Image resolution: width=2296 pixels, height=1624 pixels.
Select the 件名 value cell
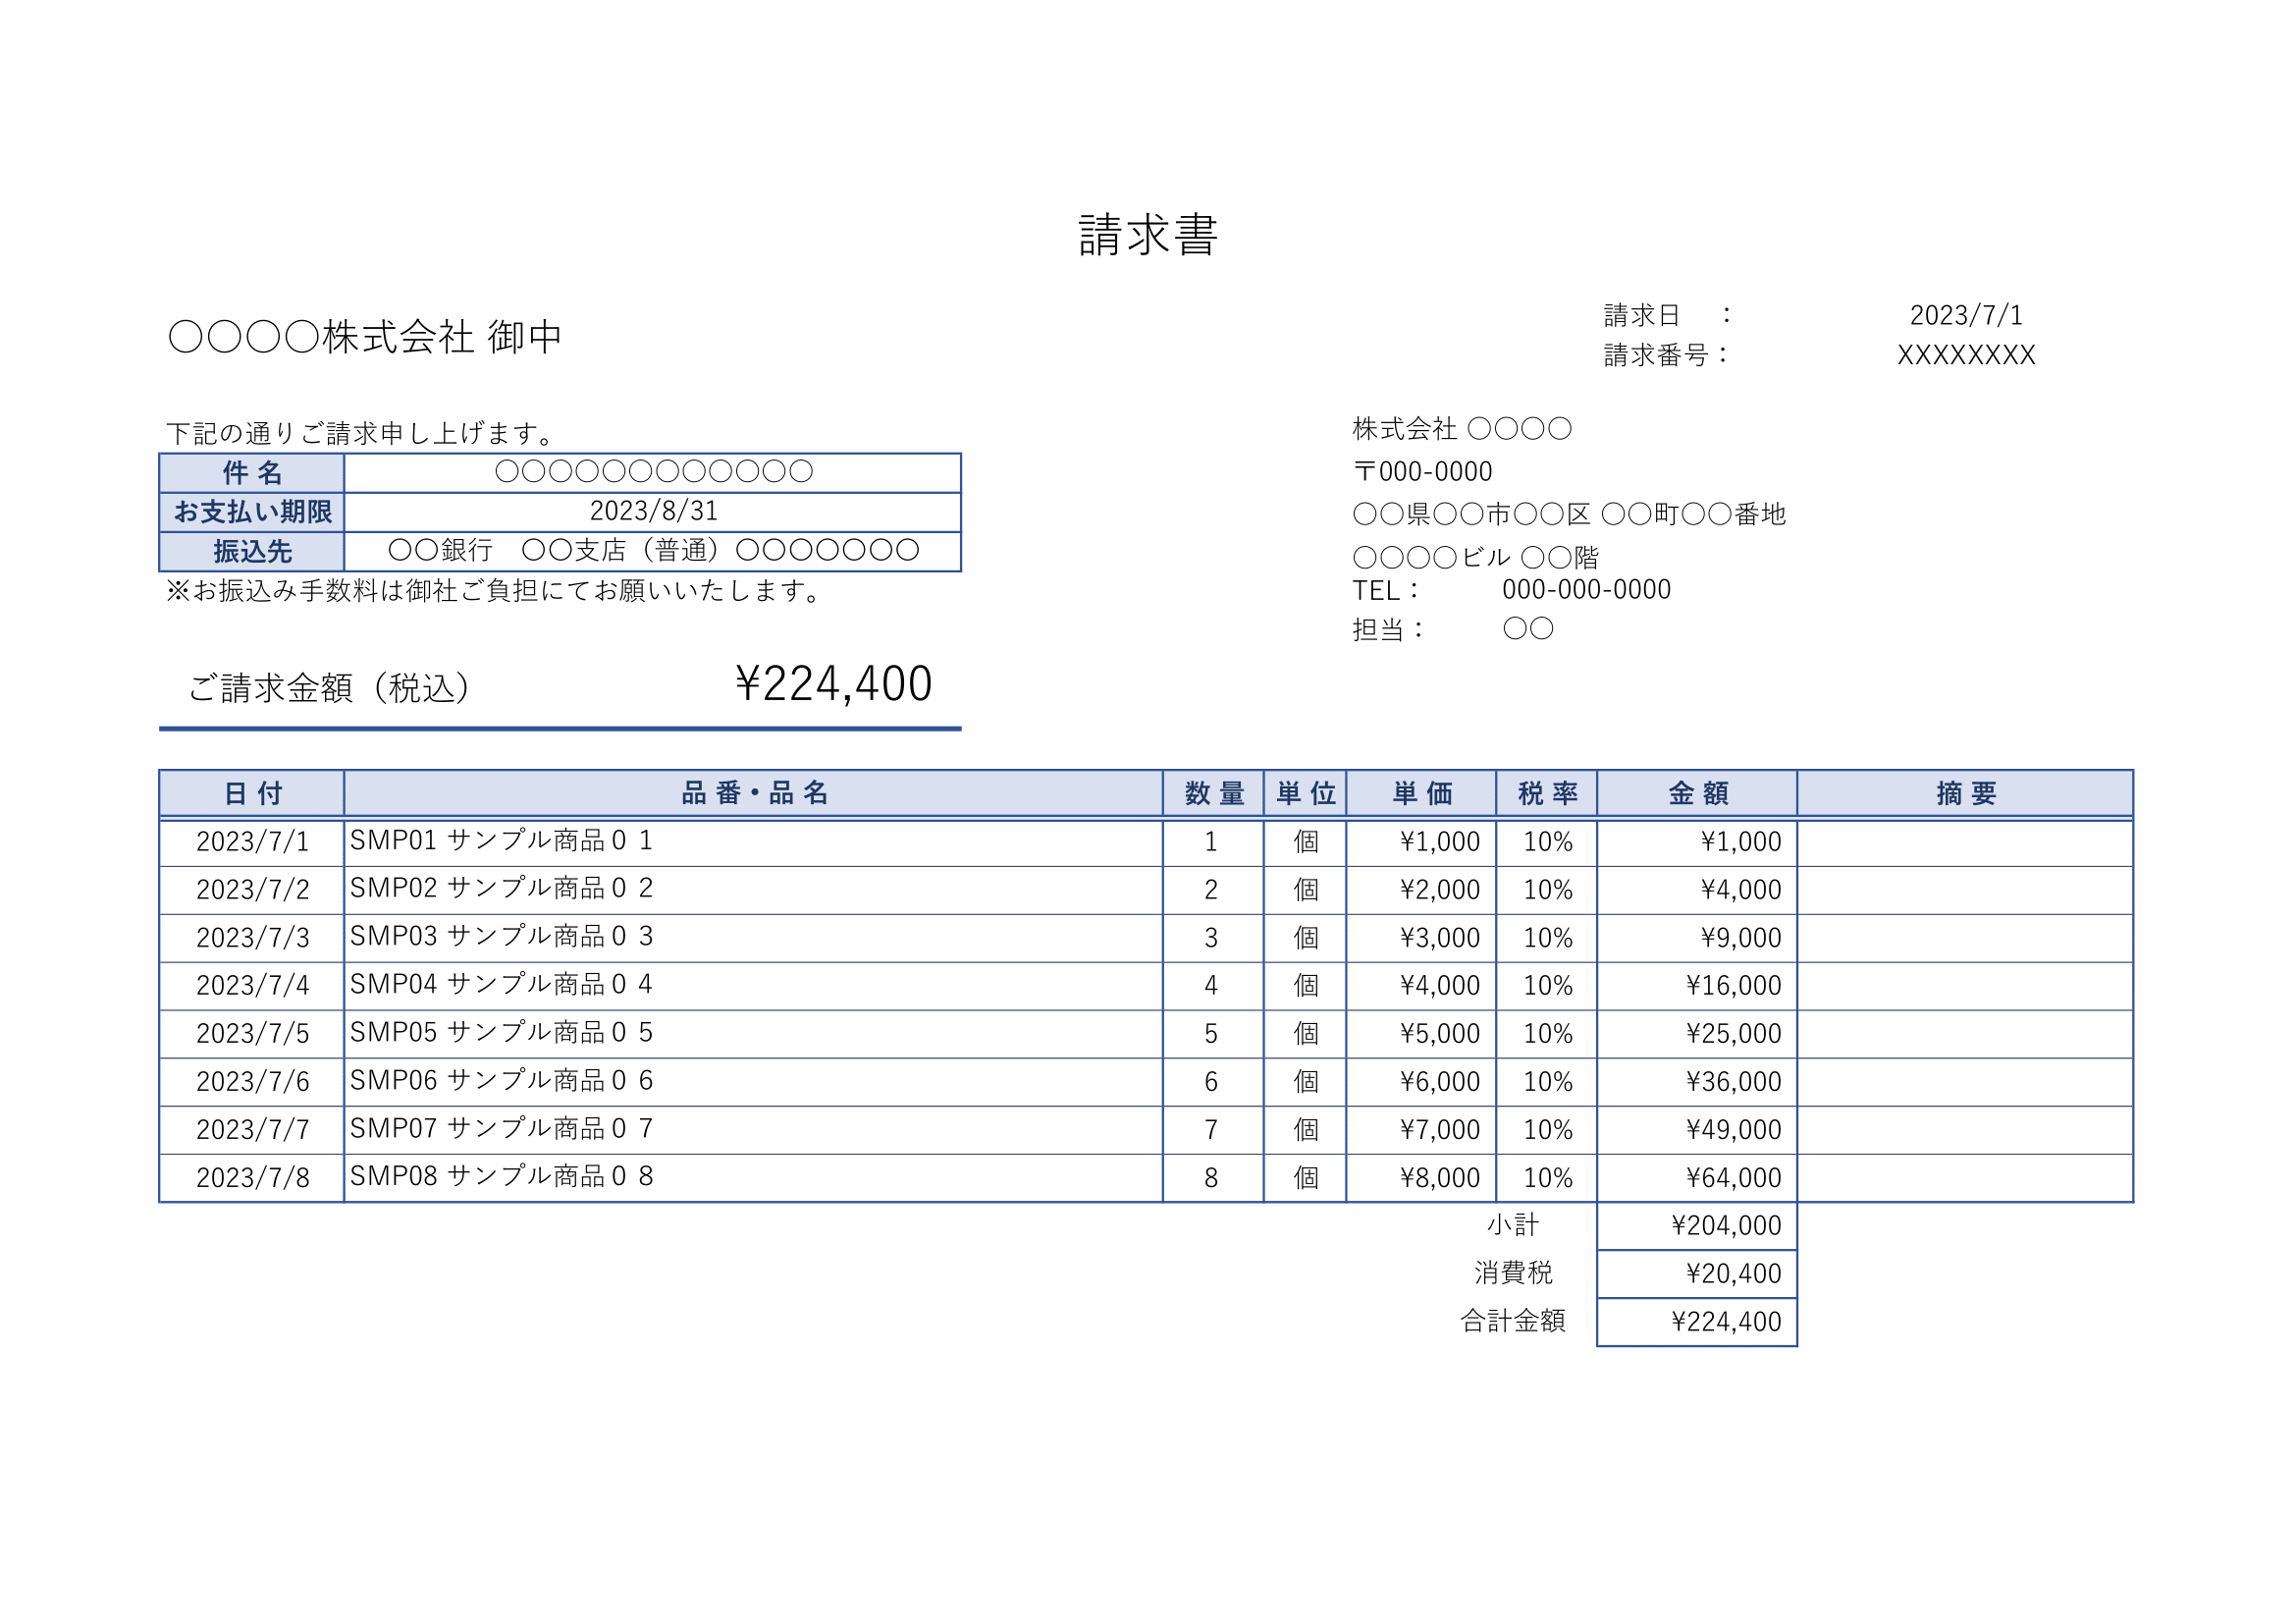[x=653, y=472]
